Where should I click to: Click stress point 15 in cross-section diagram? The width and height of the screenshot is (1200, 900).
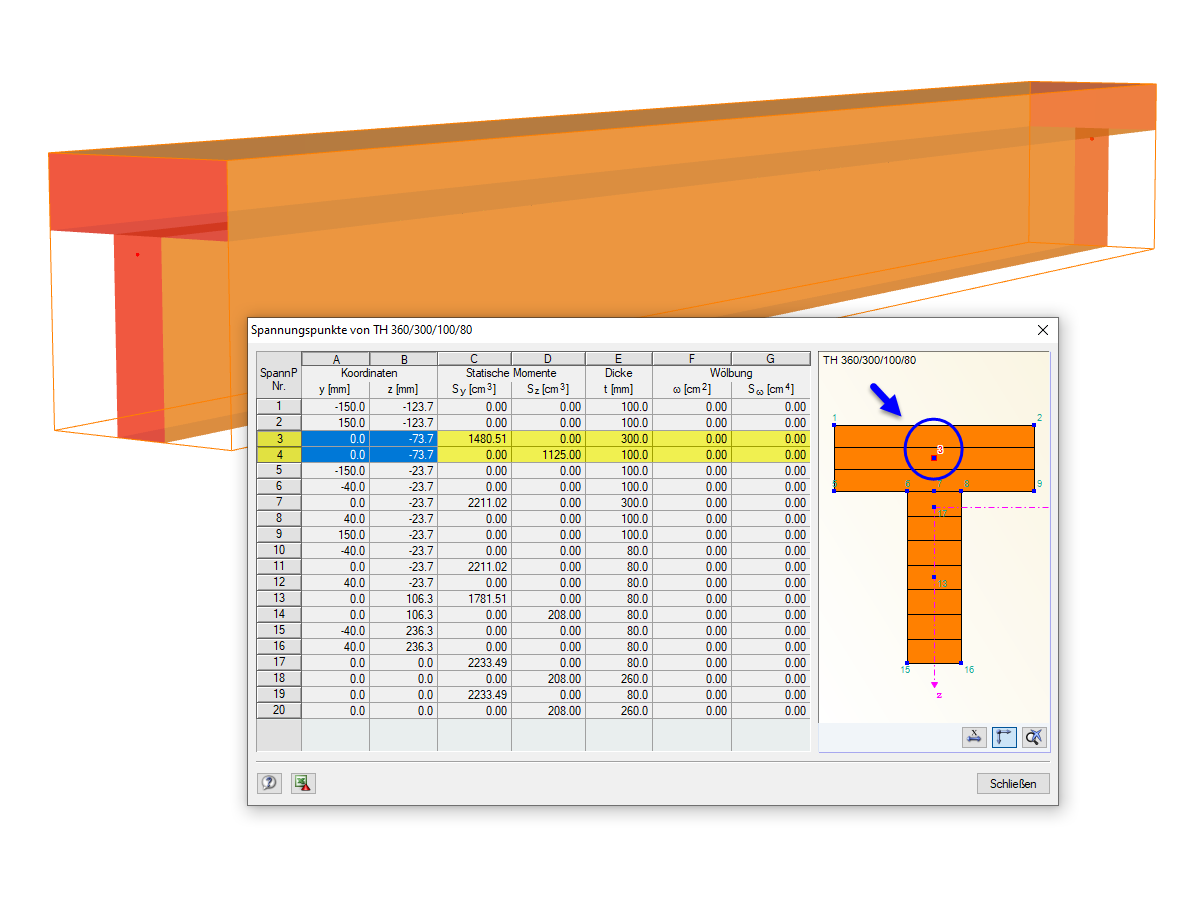tap(907, 662)
